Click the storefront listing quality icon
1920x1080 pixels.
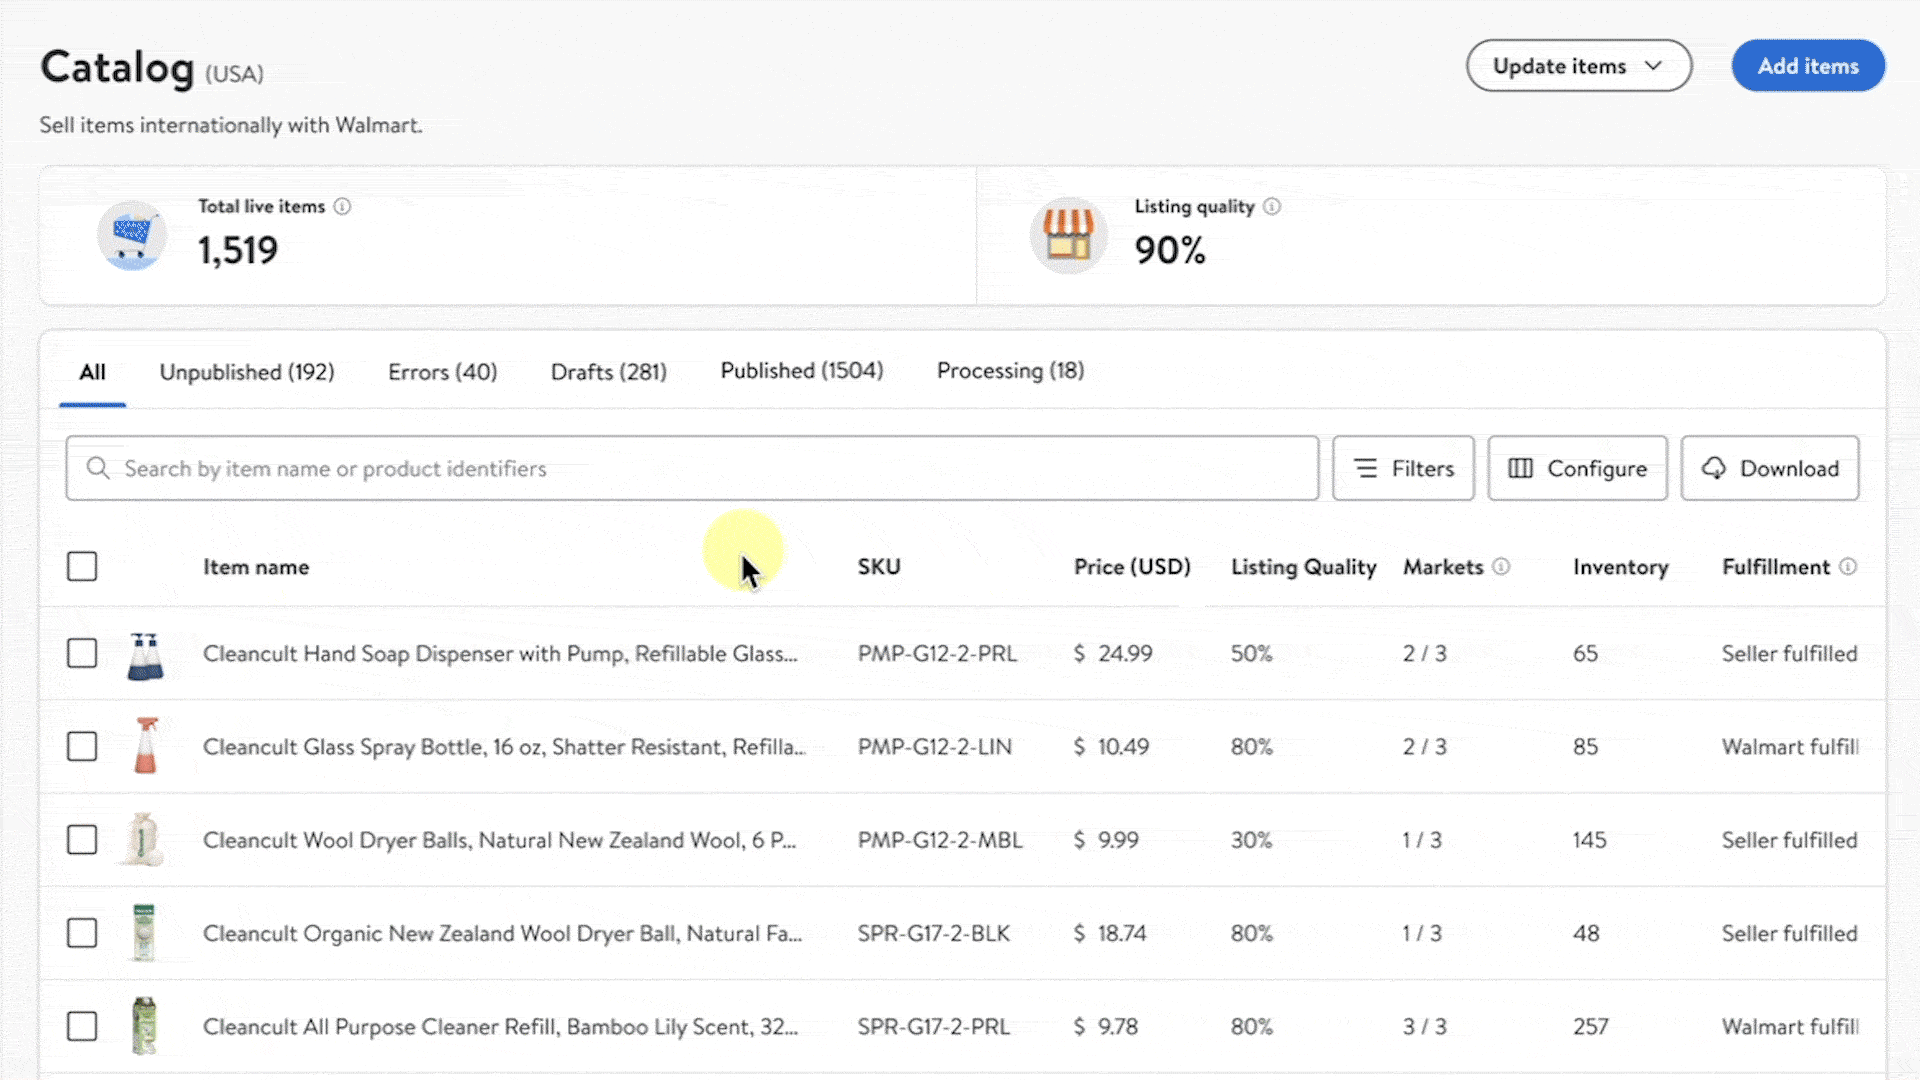tap(1068, 236)
